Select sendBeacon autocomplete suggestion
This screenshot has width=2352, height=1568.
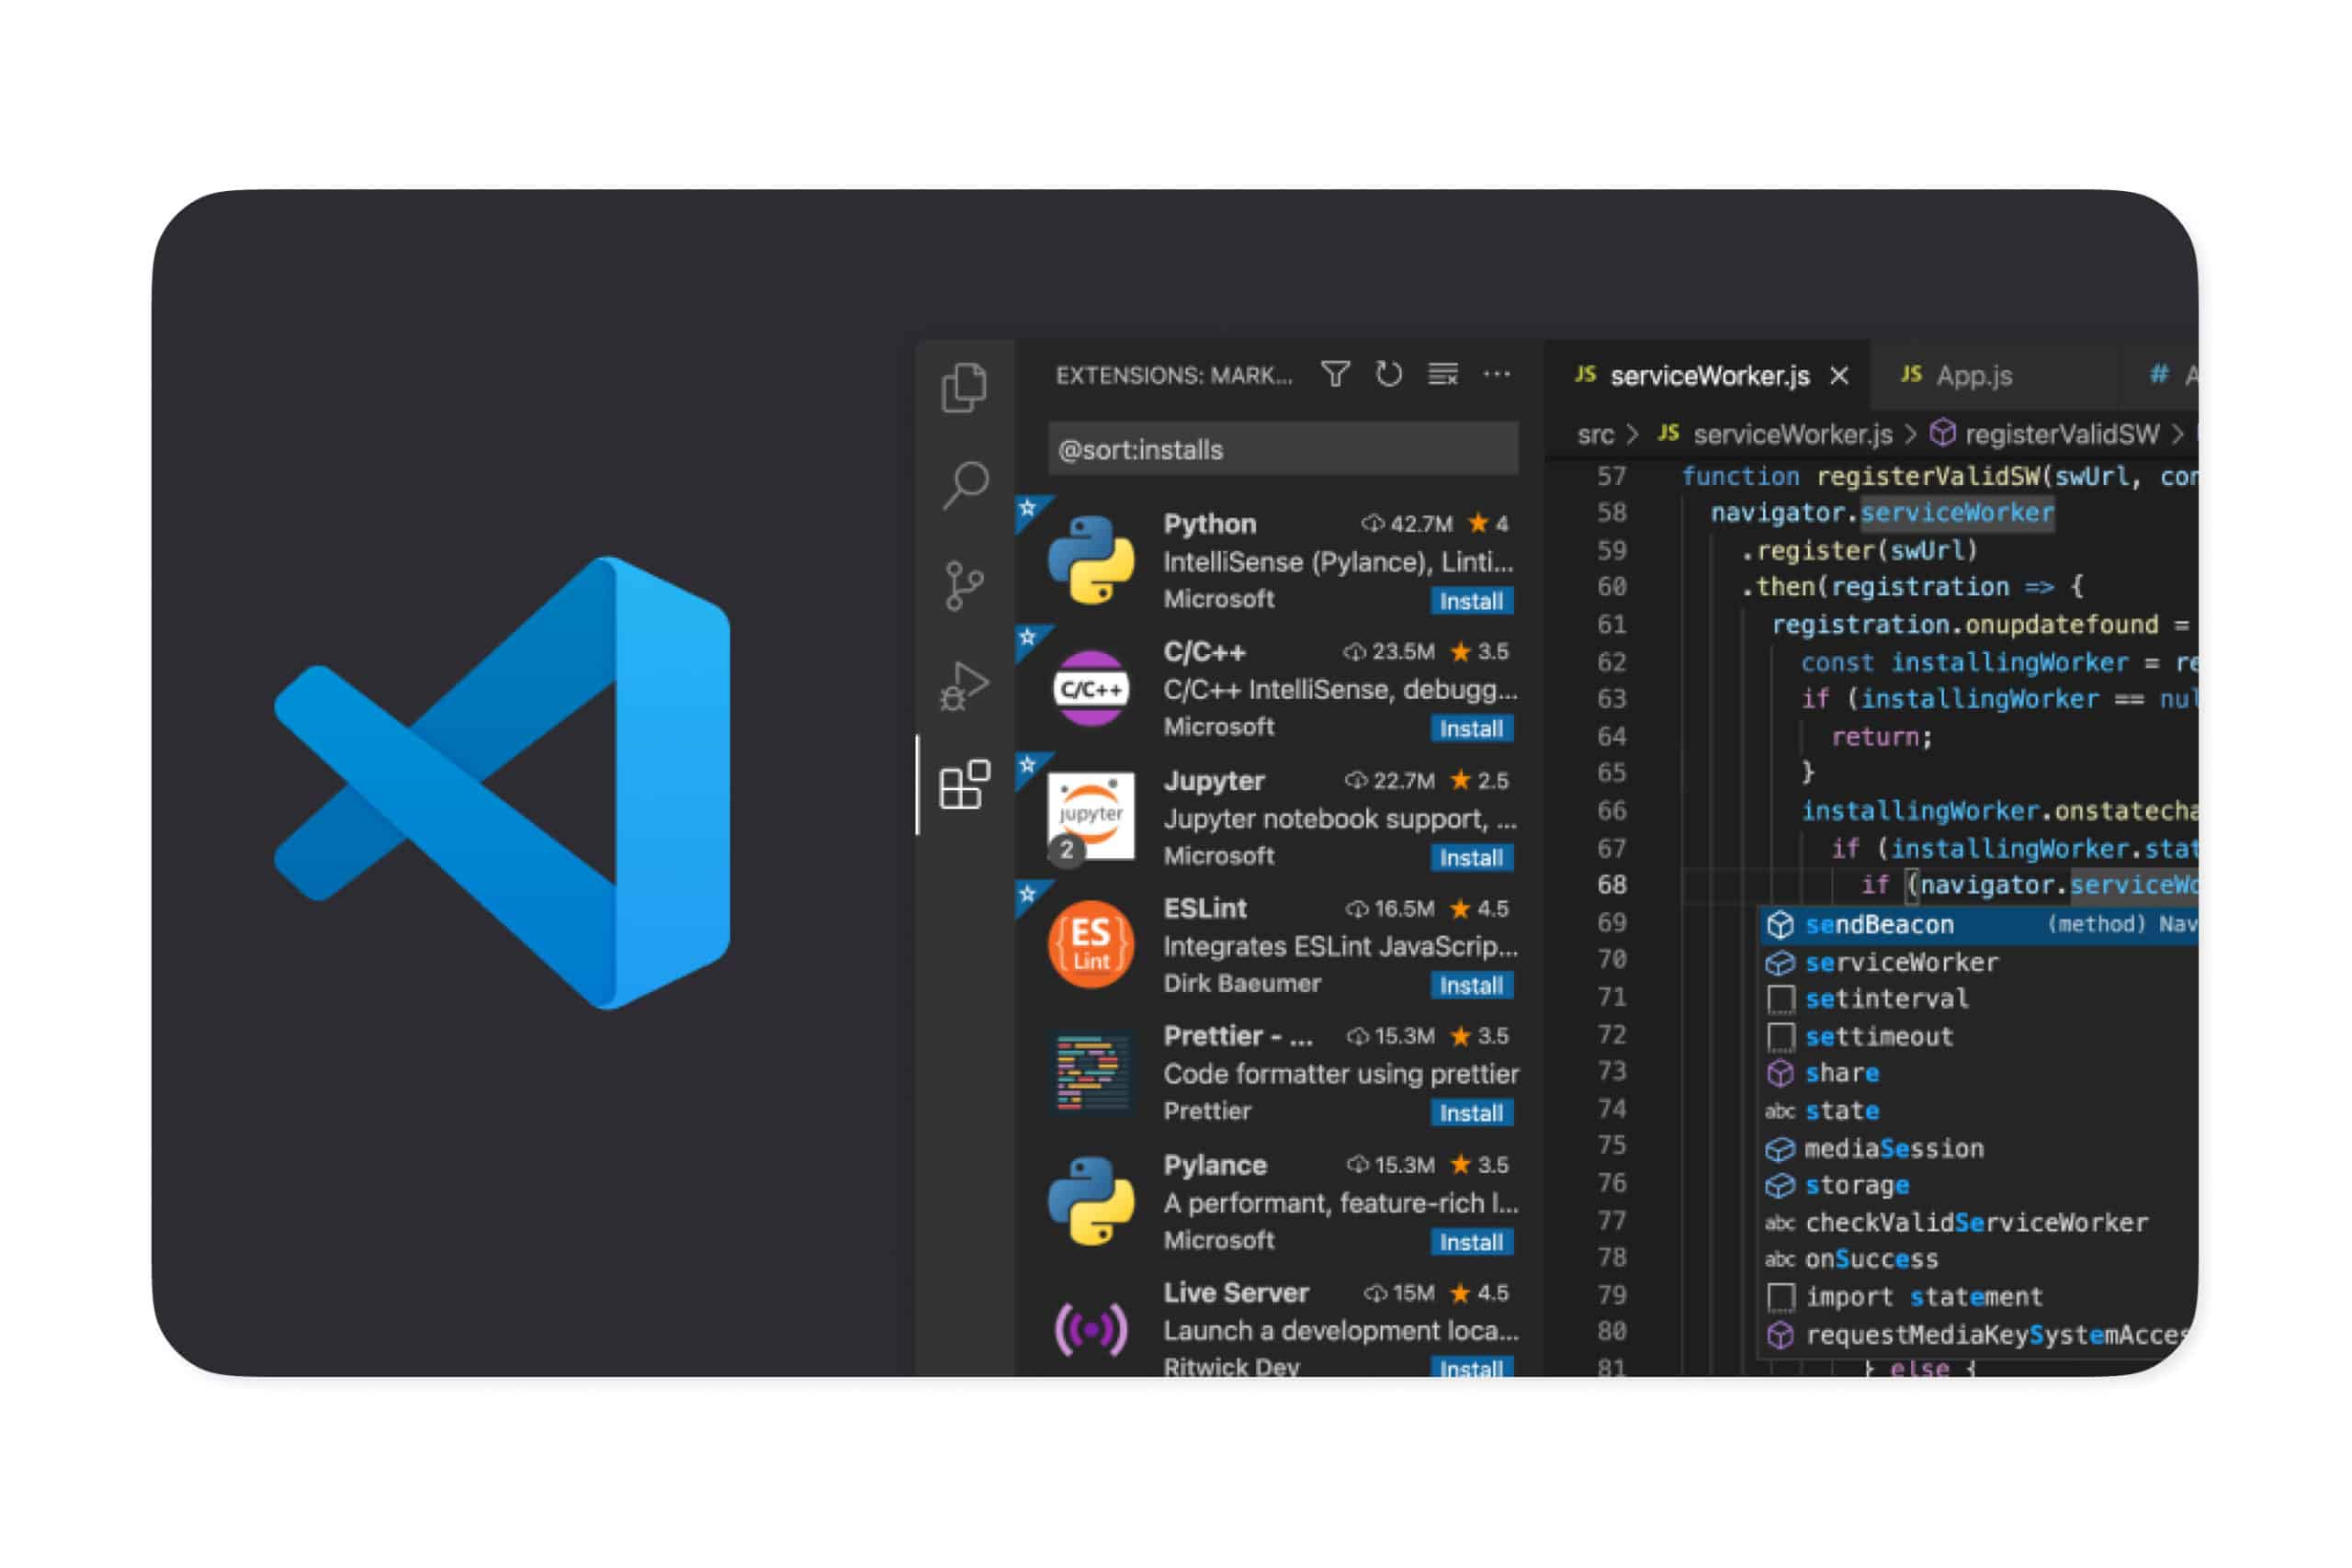pos(1878,925)
